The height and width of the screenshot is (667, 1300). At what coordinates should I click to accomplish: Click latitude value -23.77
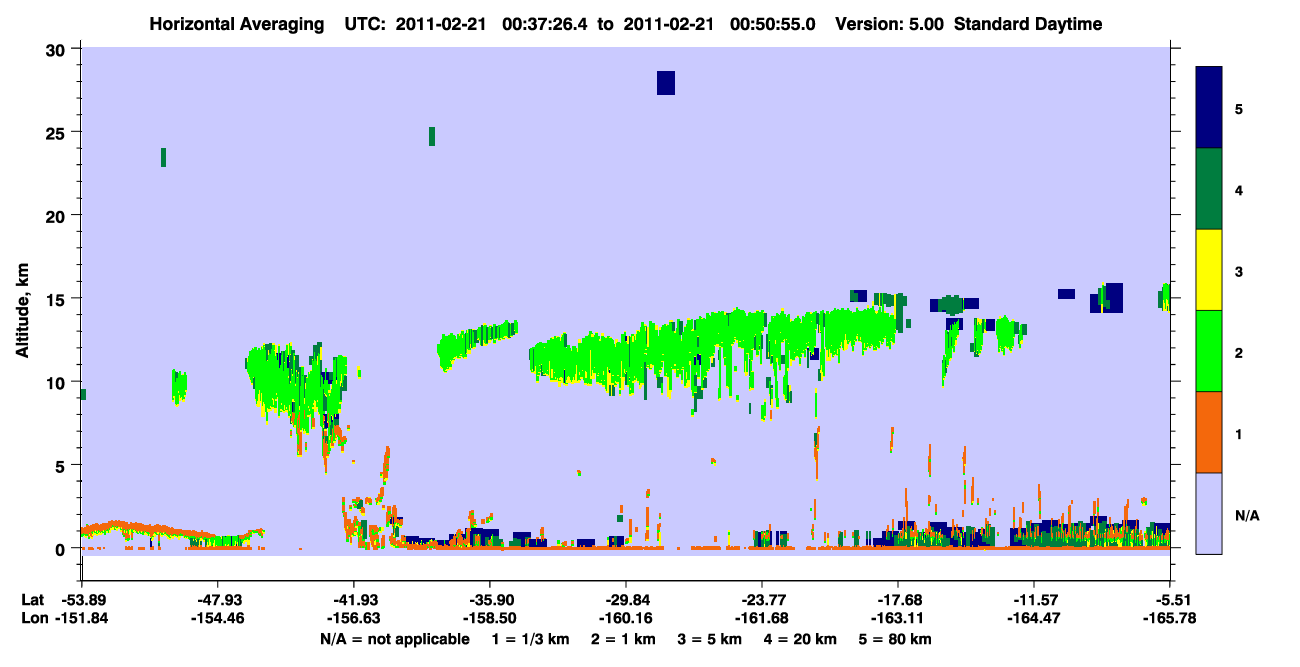tap(762, 600)
